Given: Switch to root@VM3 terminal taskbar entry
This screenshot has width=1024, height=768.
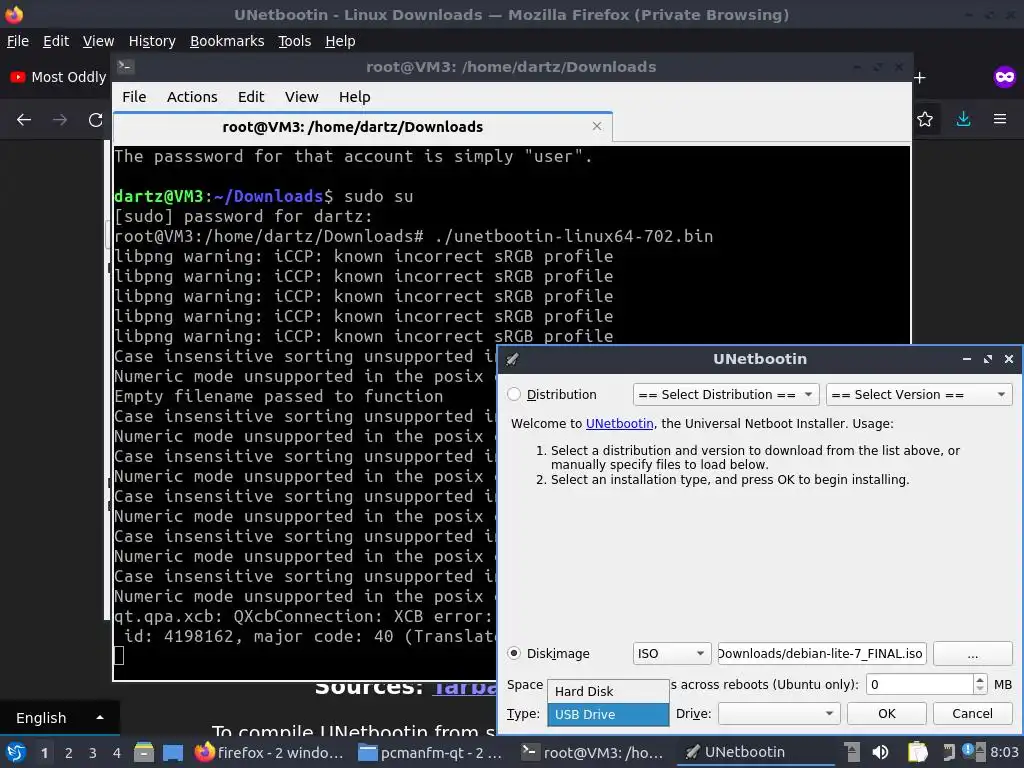Looking at the screenshot, I should [593, 753].
